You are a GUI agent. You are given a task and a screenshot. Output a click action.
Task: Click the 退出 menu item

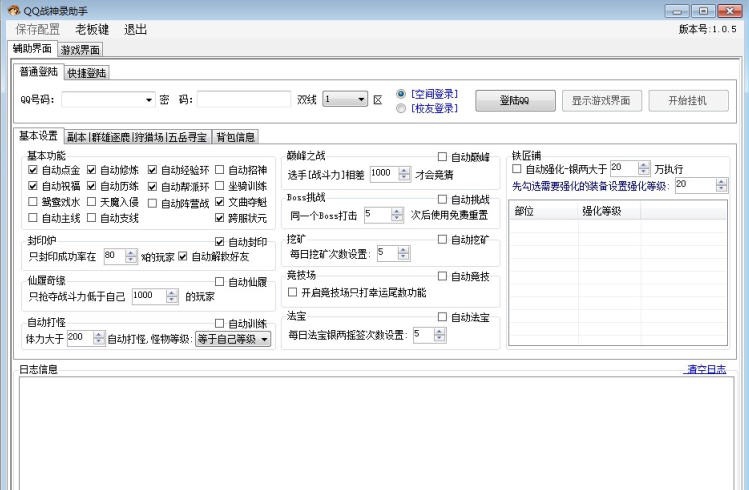[135, 30]
